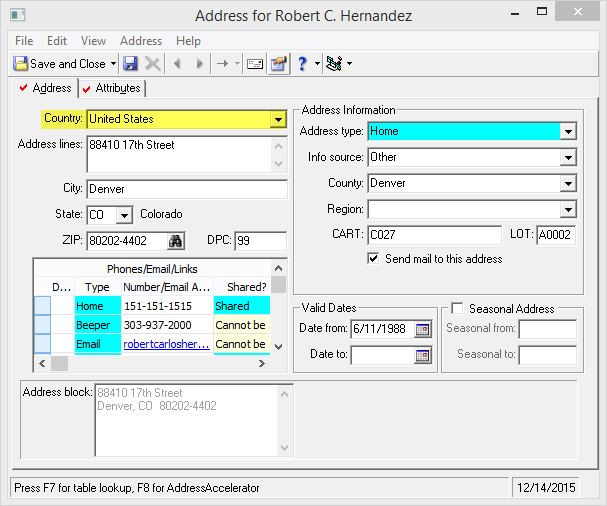
Task: Click the envelope mail icon in toolbar
Action: (255, 63)
